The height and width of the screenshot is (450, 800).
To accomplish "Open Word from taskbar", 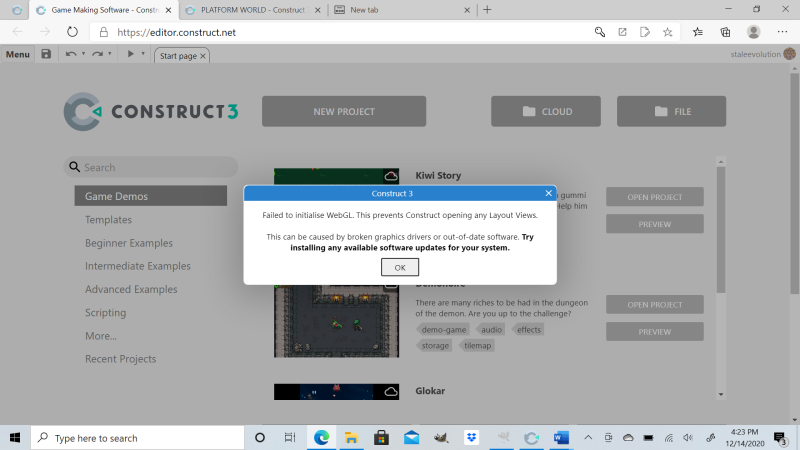I will click(561, 438).
